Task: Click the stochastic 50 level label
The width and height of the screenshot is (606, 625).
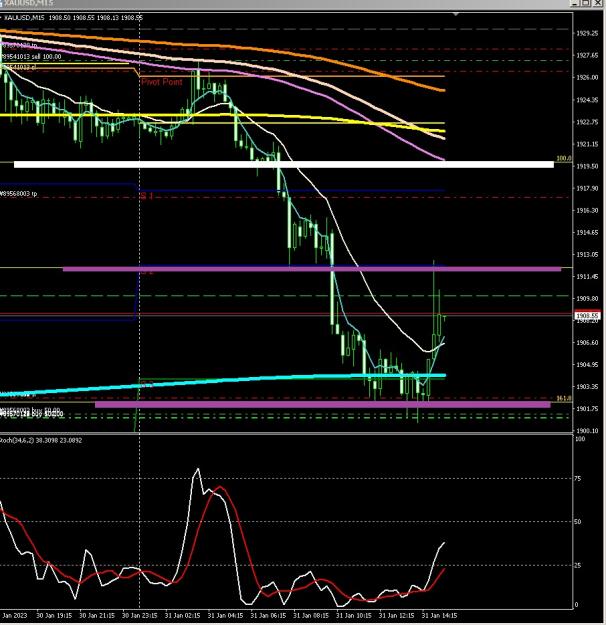Action: 578,522
